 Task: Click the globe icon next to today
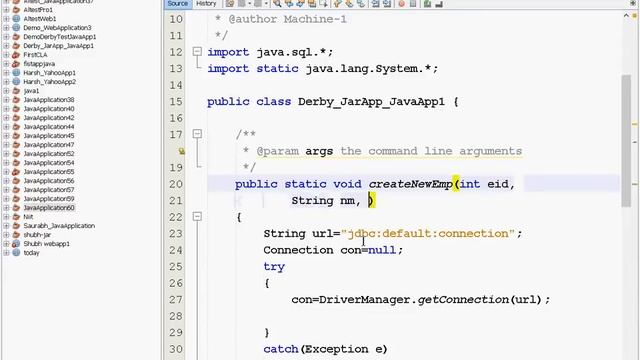(x=16, y=253)
